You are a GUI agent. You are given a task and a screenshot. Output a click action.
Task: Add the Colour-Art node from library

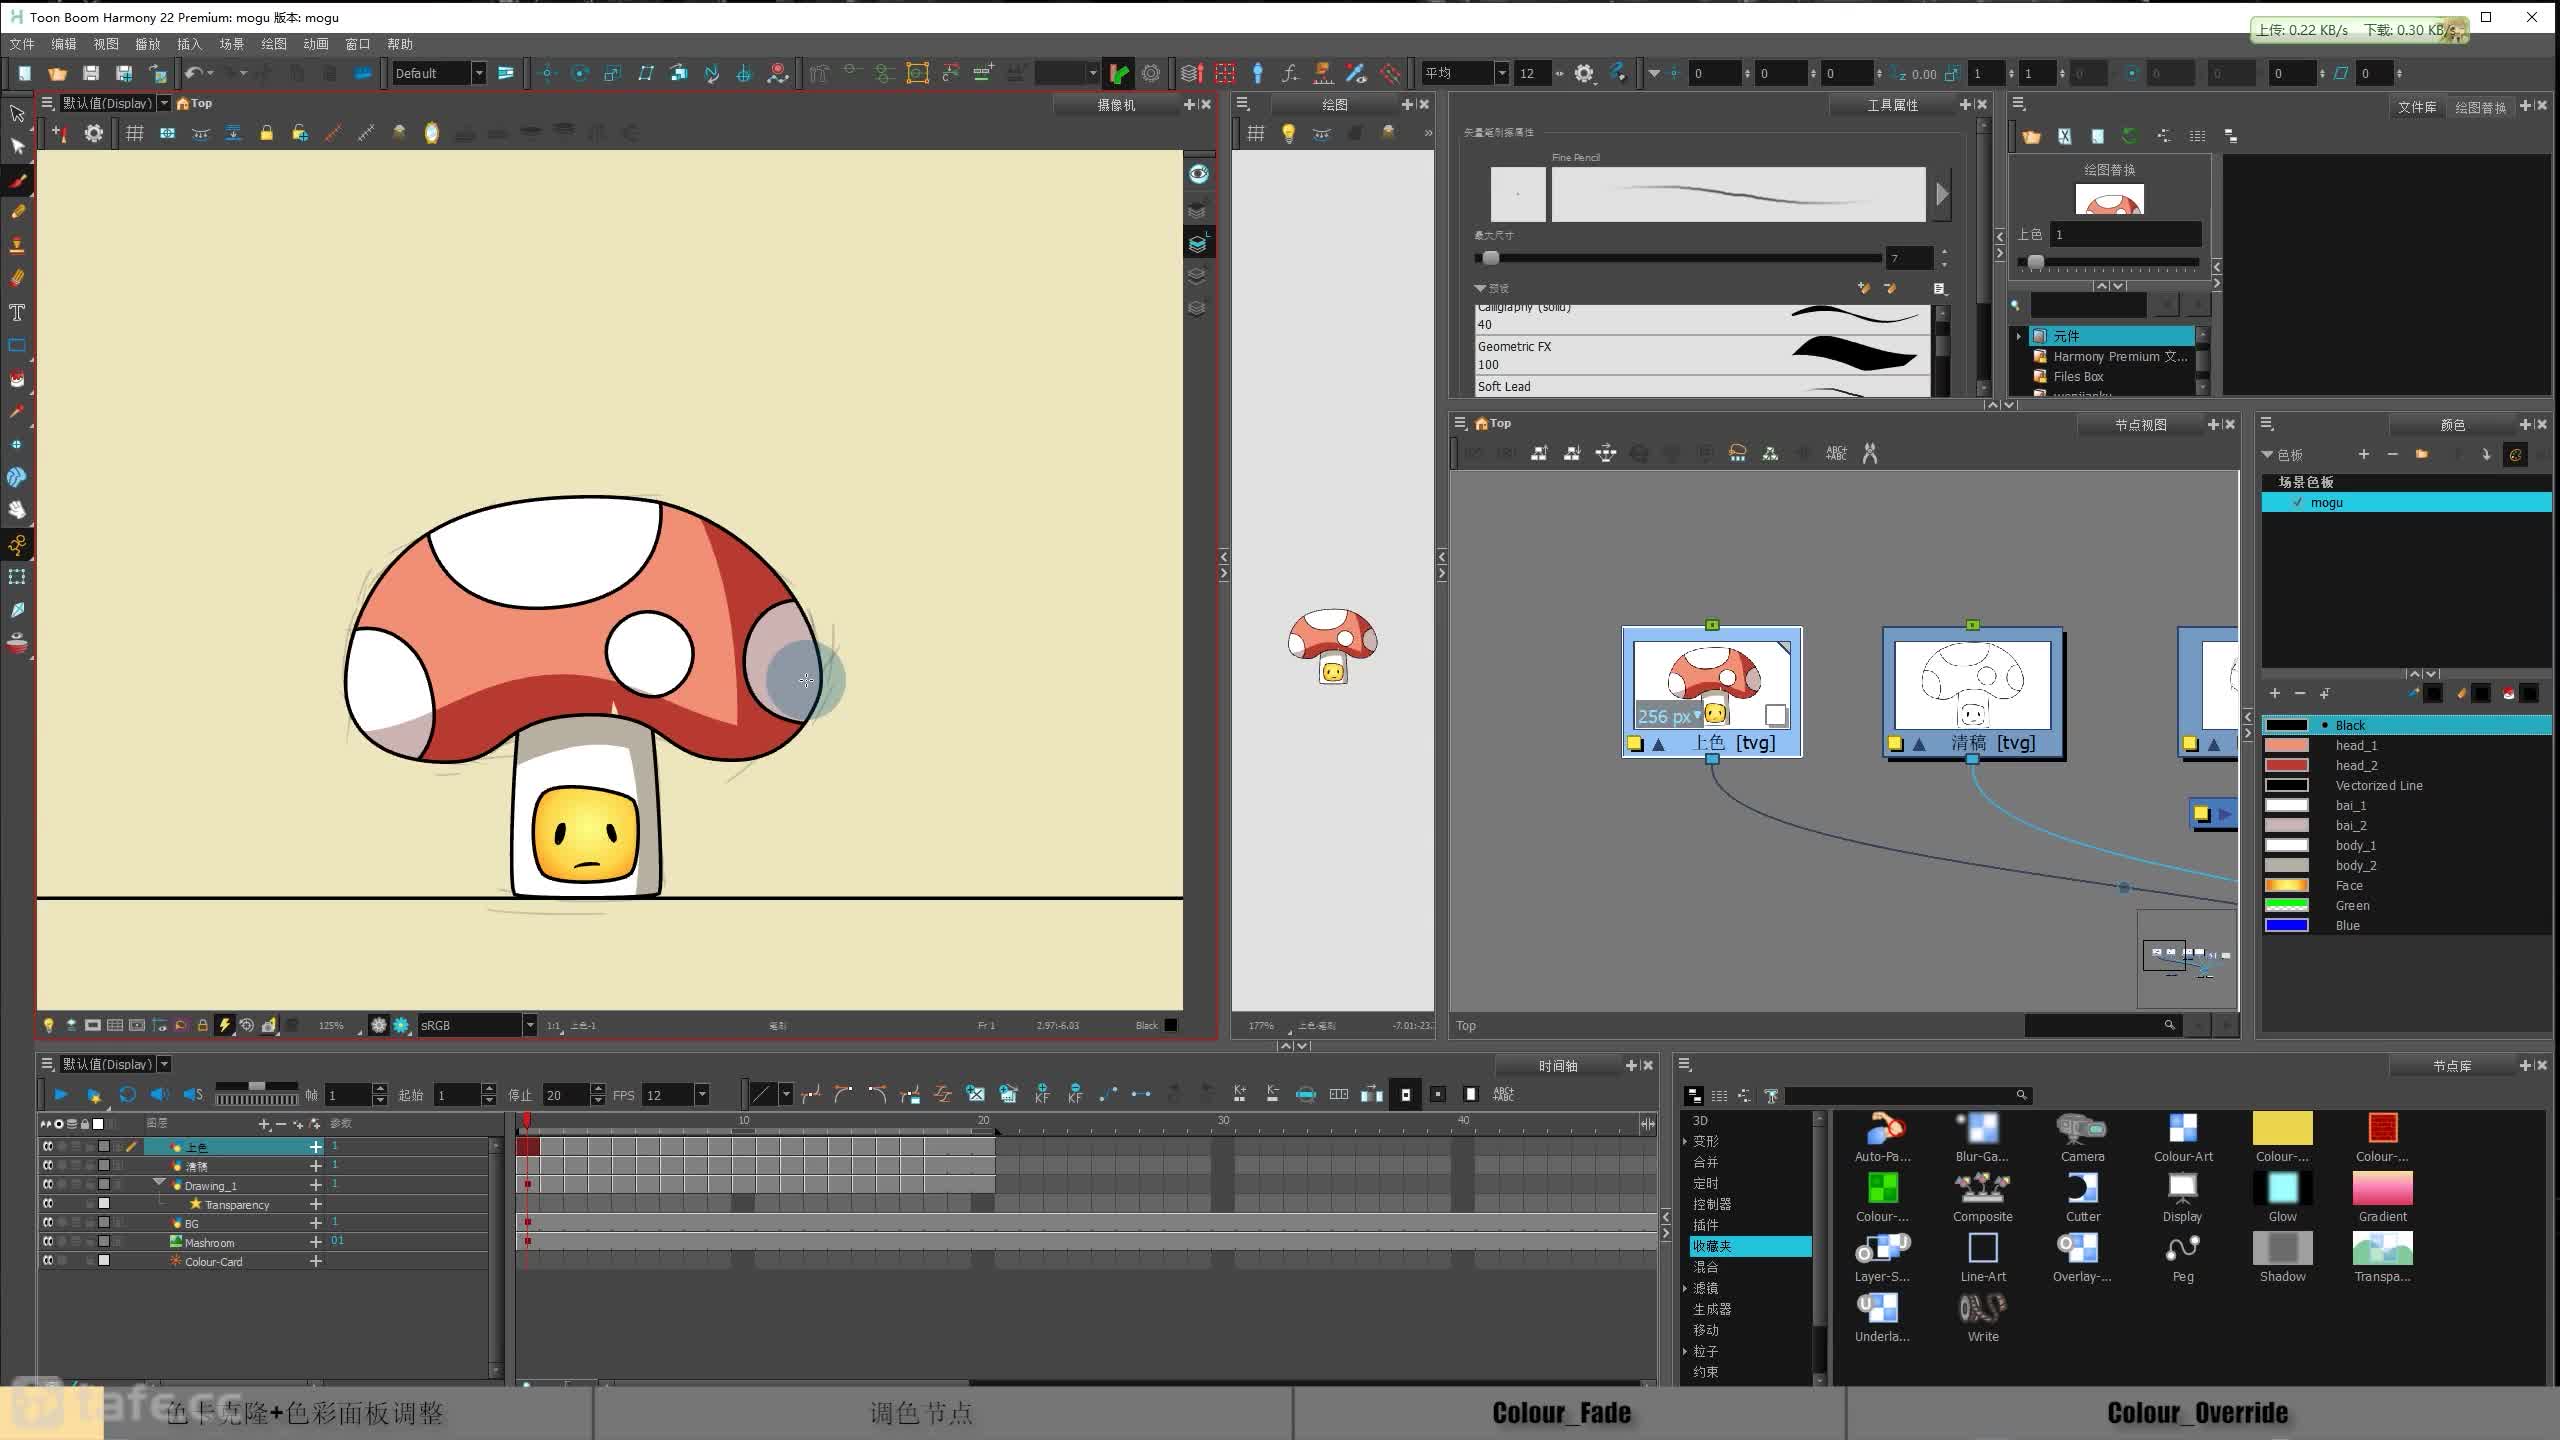click(2182, 1136)
